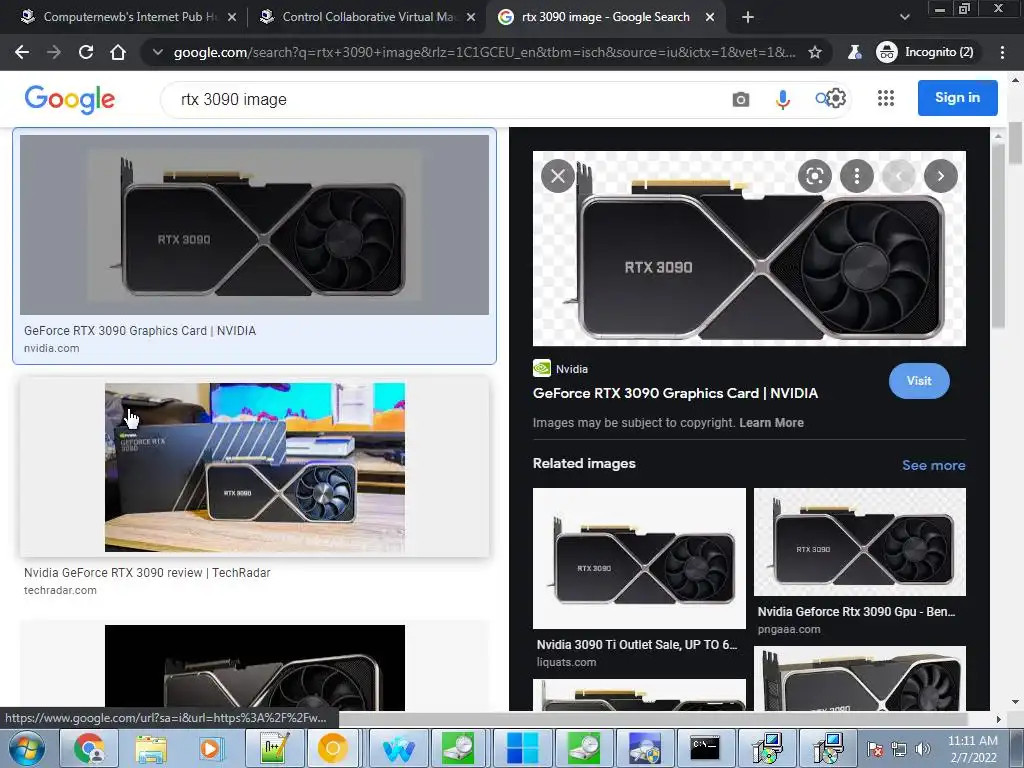Reload the current page
Screen dimensions: 1024x768
coord(86,52)
